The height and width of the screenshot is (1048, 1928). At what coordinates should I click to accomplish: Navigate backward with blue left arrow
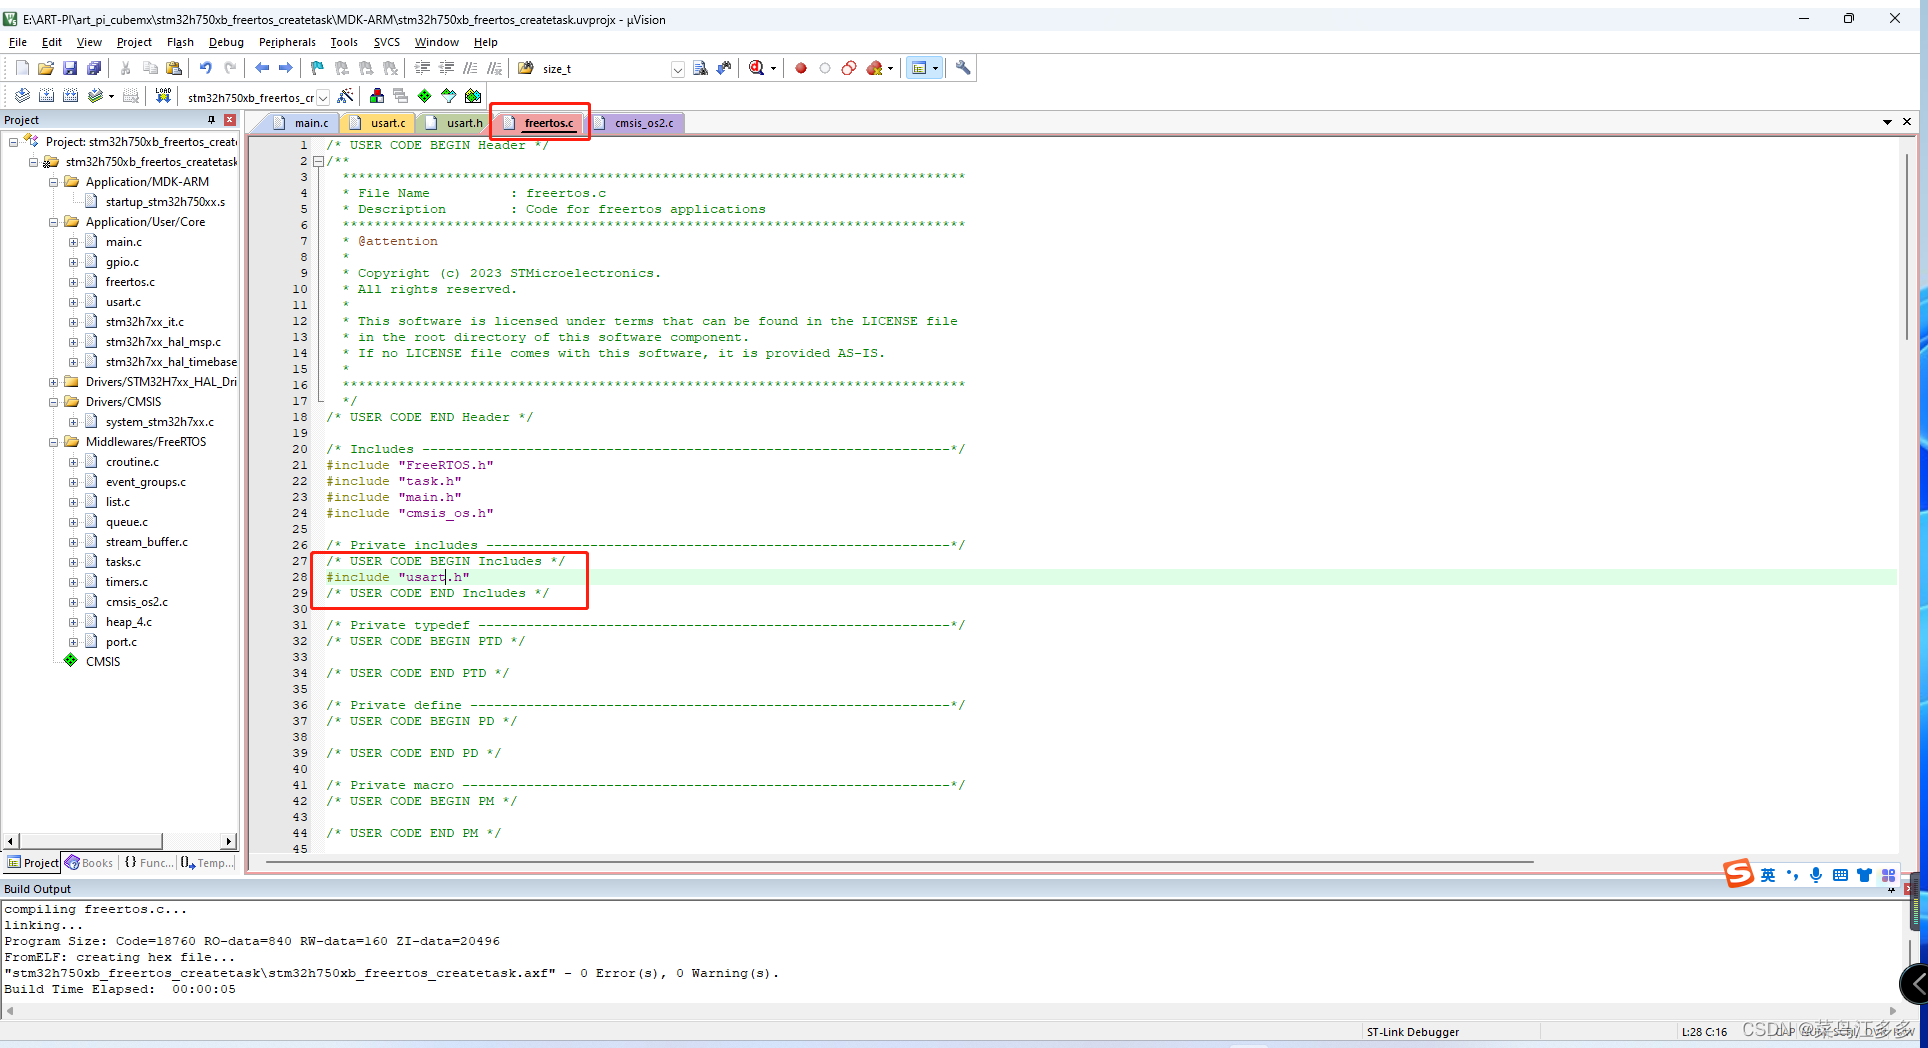262,68
